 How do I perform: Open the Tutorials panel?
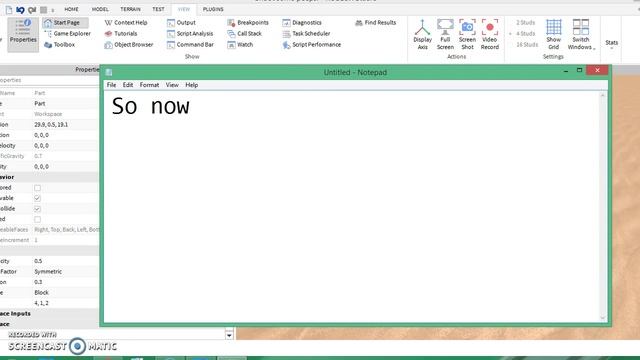121,33
